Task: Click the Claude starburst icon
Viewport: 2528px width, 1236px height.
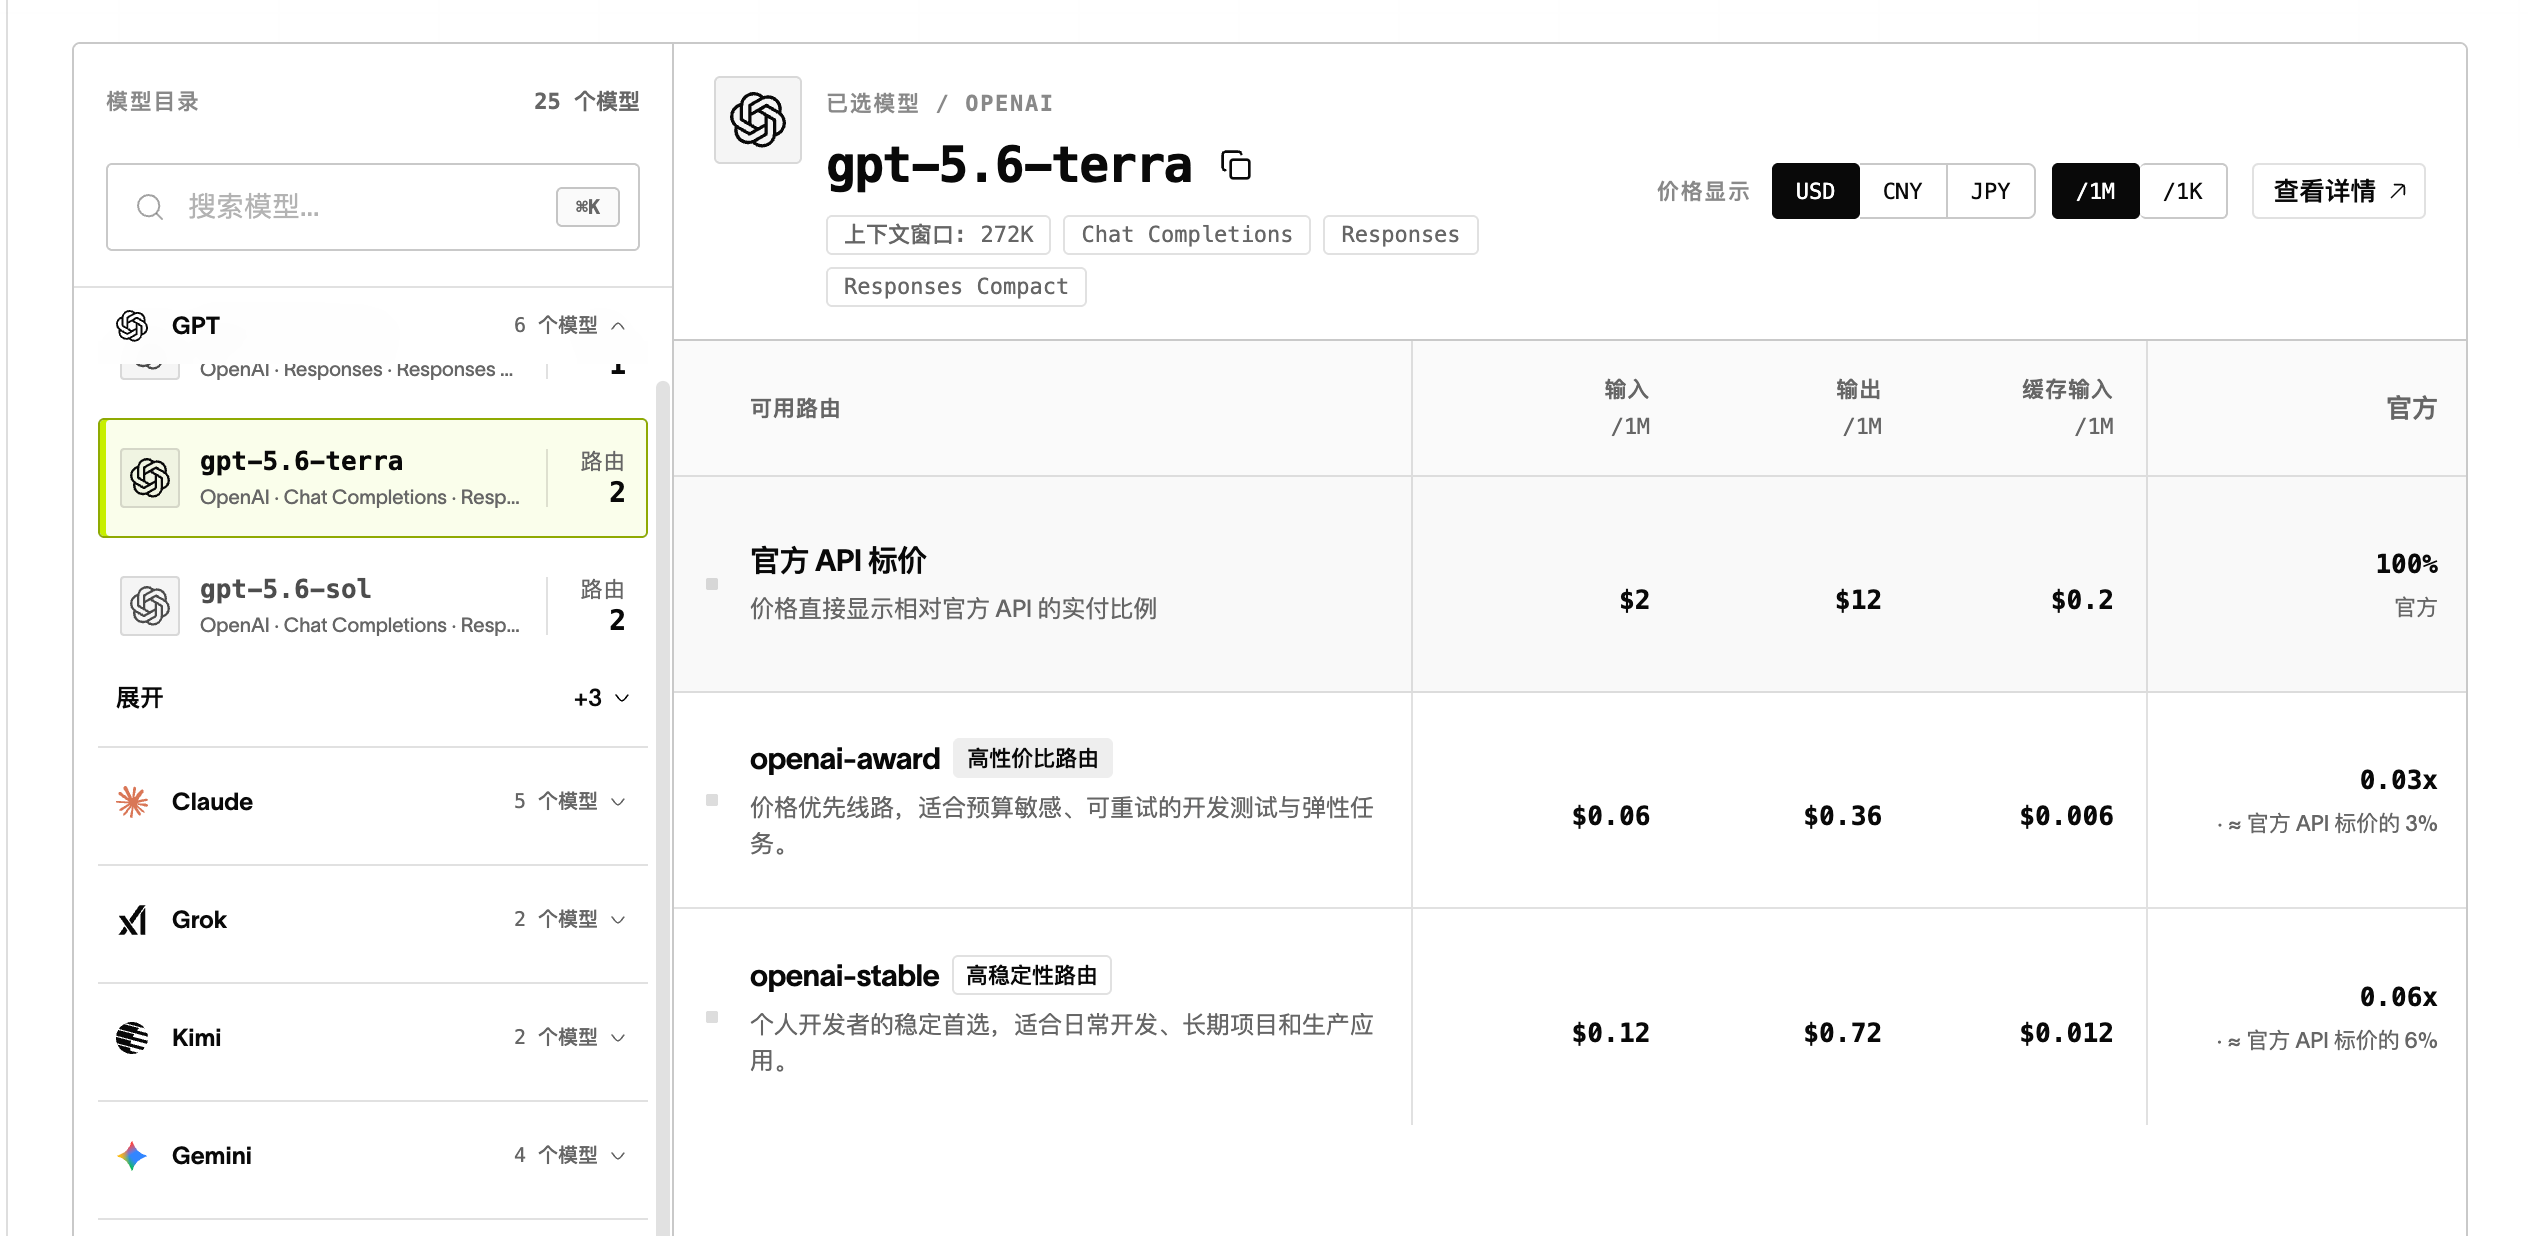Action: [x=132, y=802]
